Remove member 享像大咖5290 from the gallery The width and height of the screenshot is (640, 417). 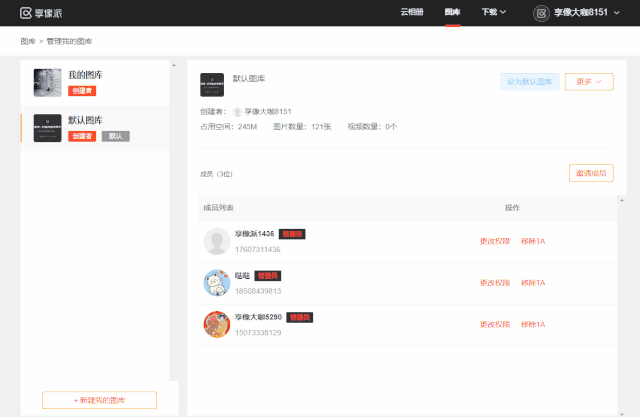coord(532,324)
